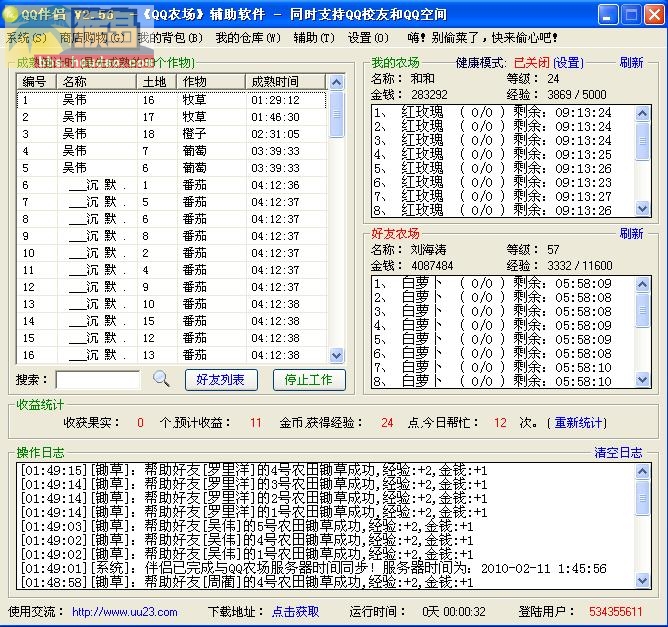
Task: Open health mode [设置] link
Action: click(568, 63)
